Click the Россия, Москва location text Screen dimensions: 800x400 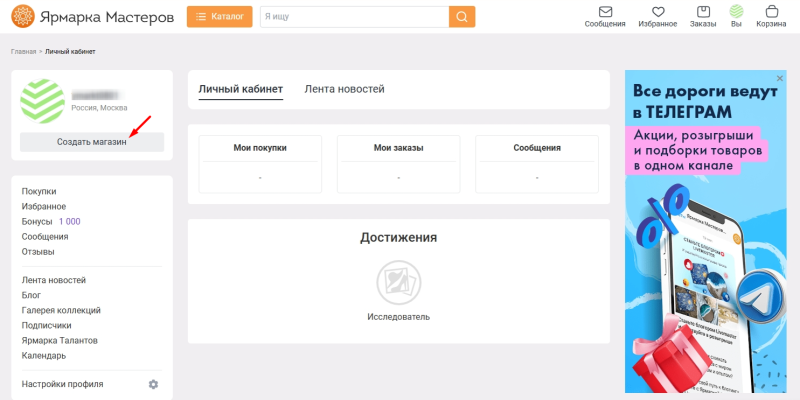click(99, 108)
